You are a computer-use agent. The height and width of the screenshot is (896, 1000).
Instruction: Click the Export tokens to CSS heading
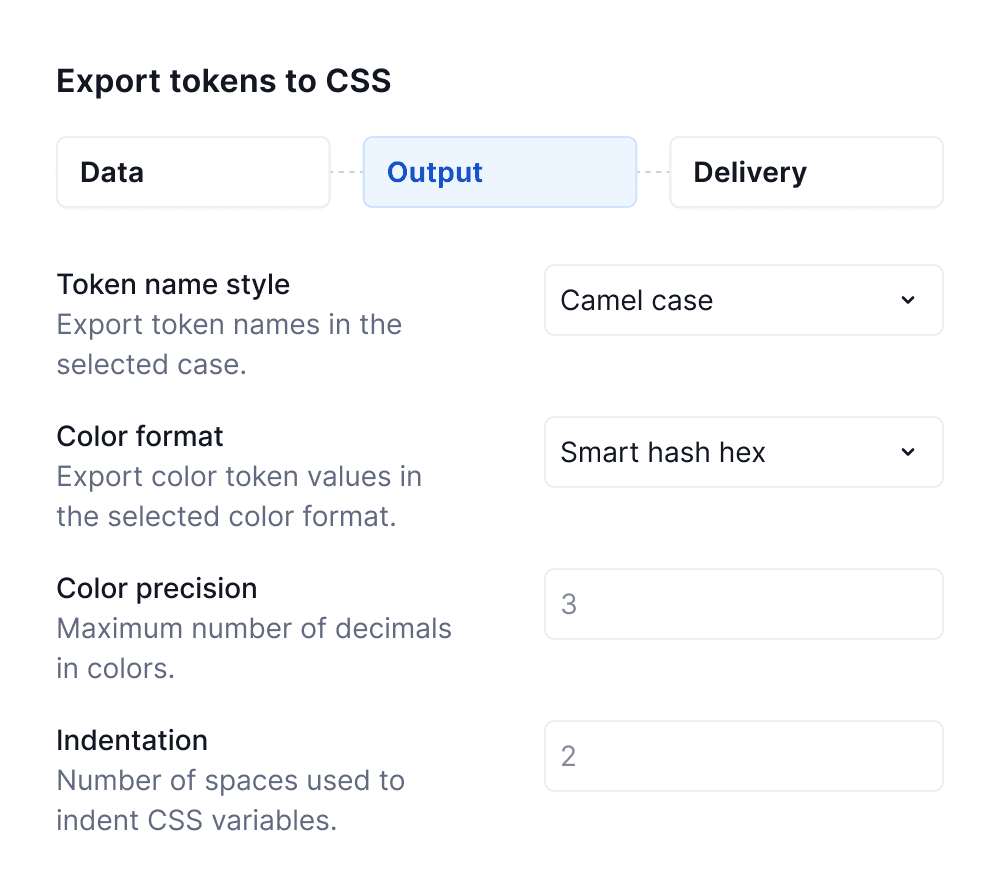(x=223, y=81)
